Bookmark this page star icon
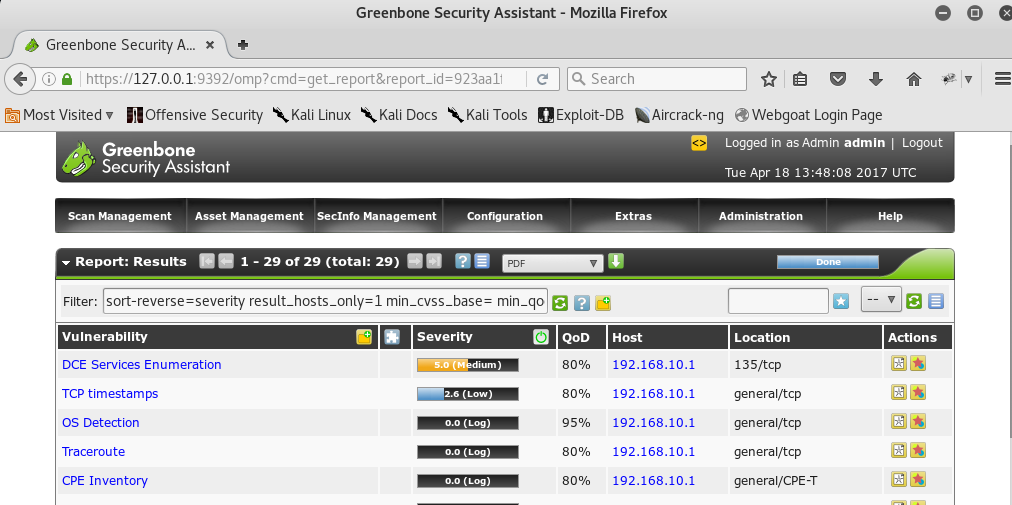 tap(768, 79)
